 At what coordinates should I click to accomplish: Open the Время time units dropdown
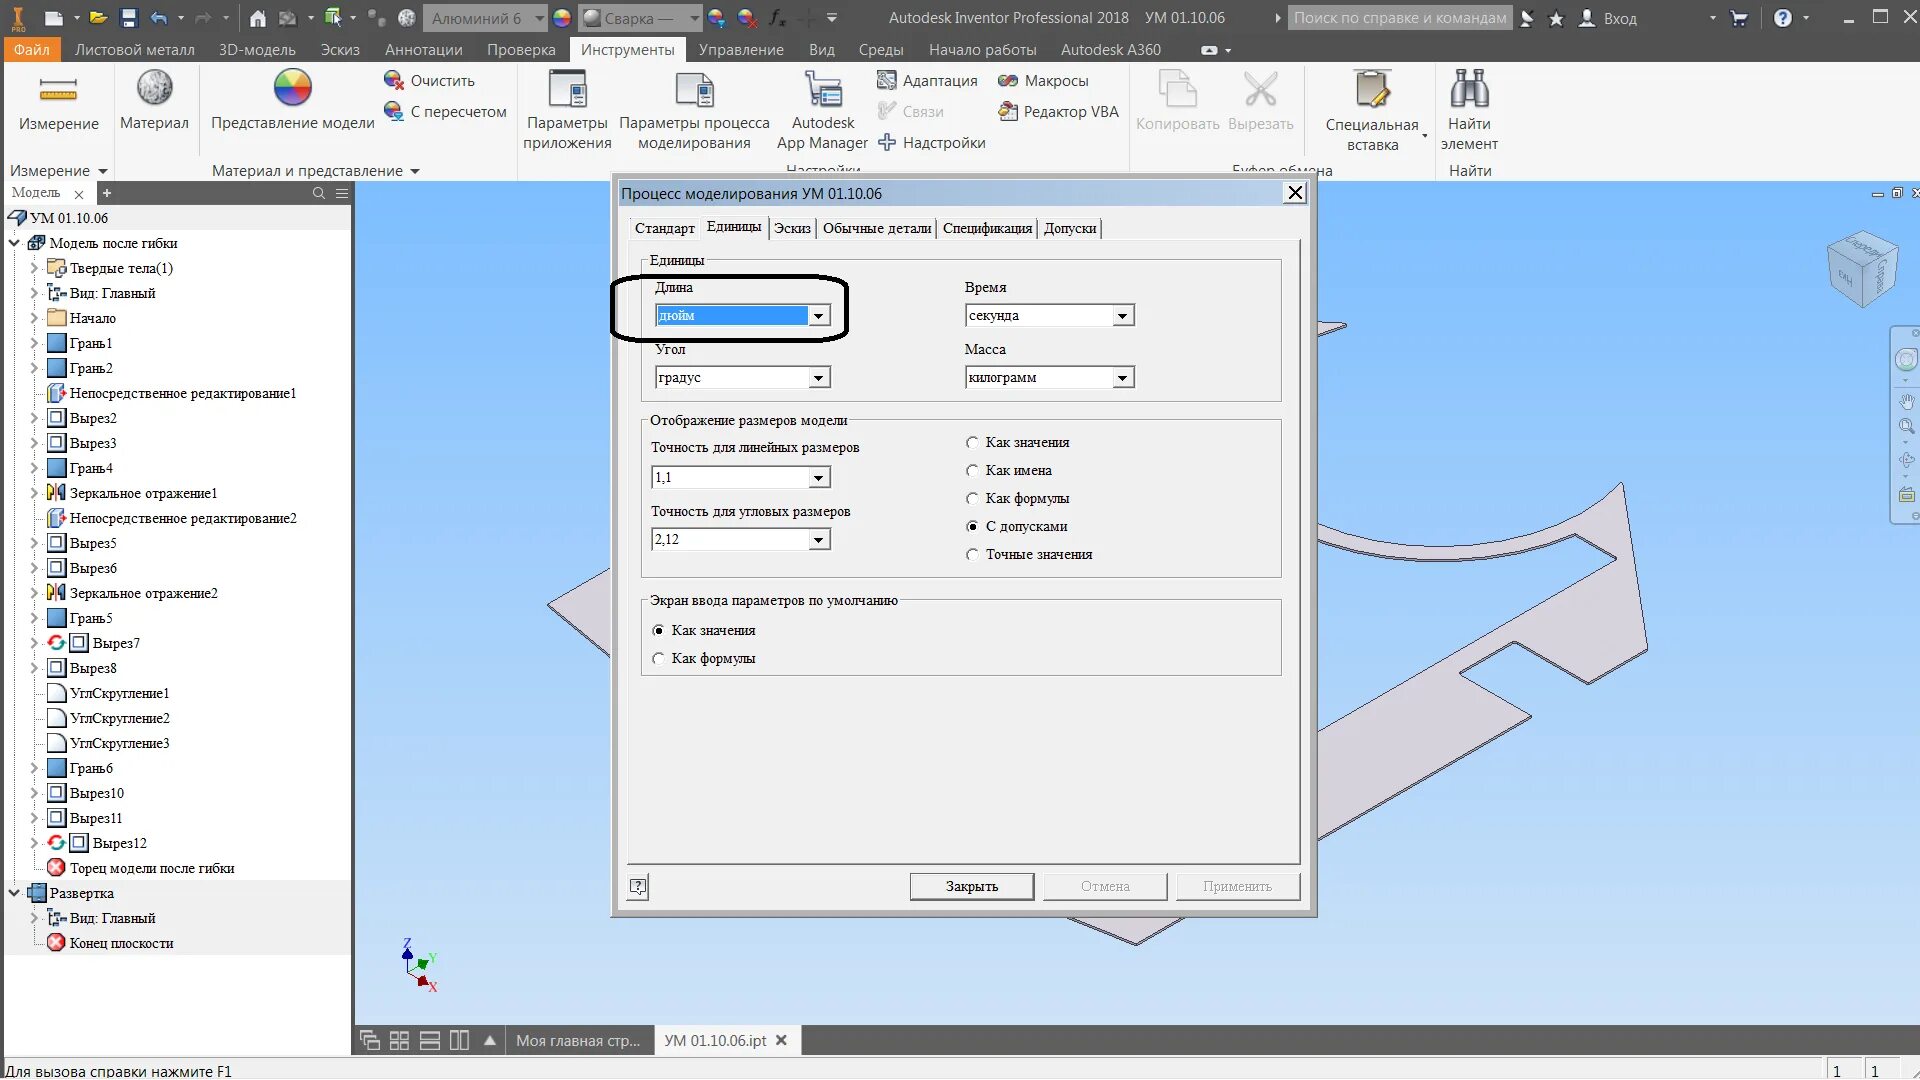tap(1122, 316)
